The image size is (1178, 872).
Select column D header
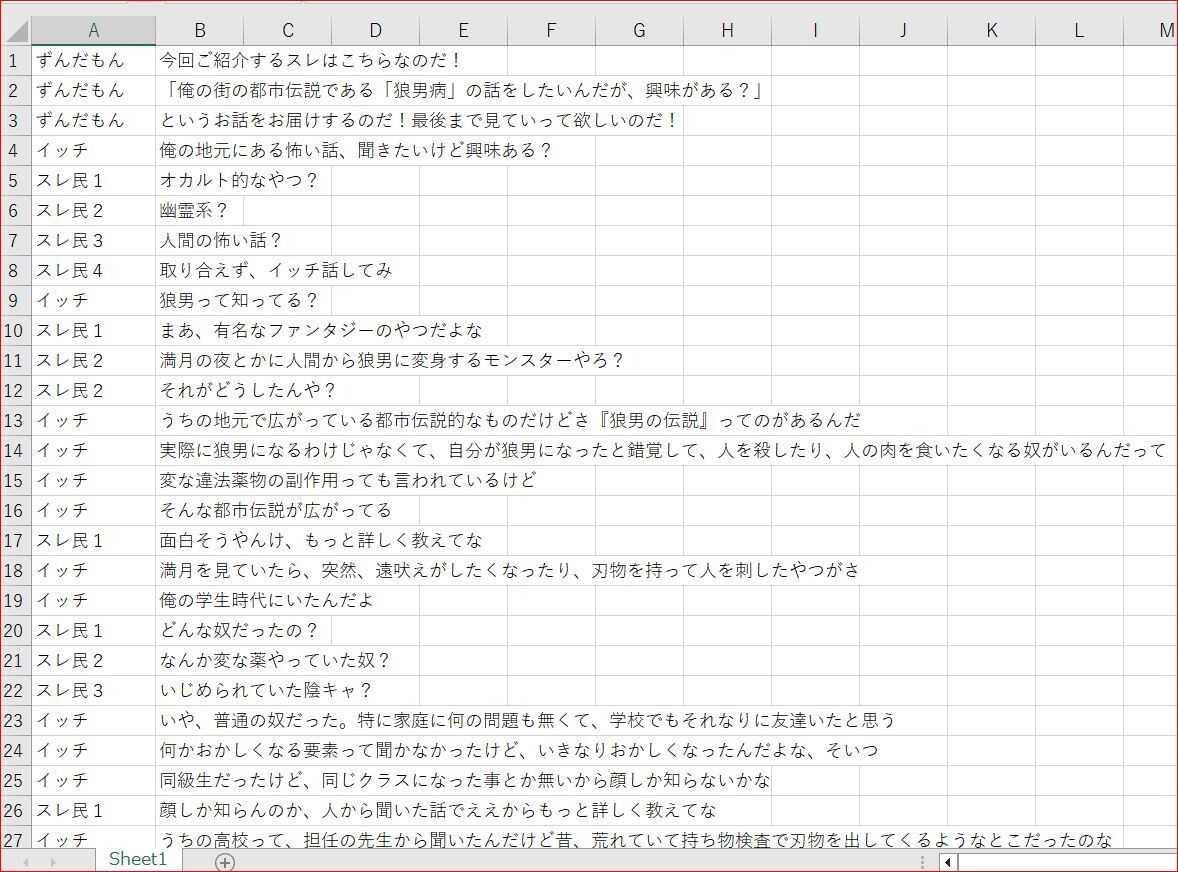tap(376, 30)
